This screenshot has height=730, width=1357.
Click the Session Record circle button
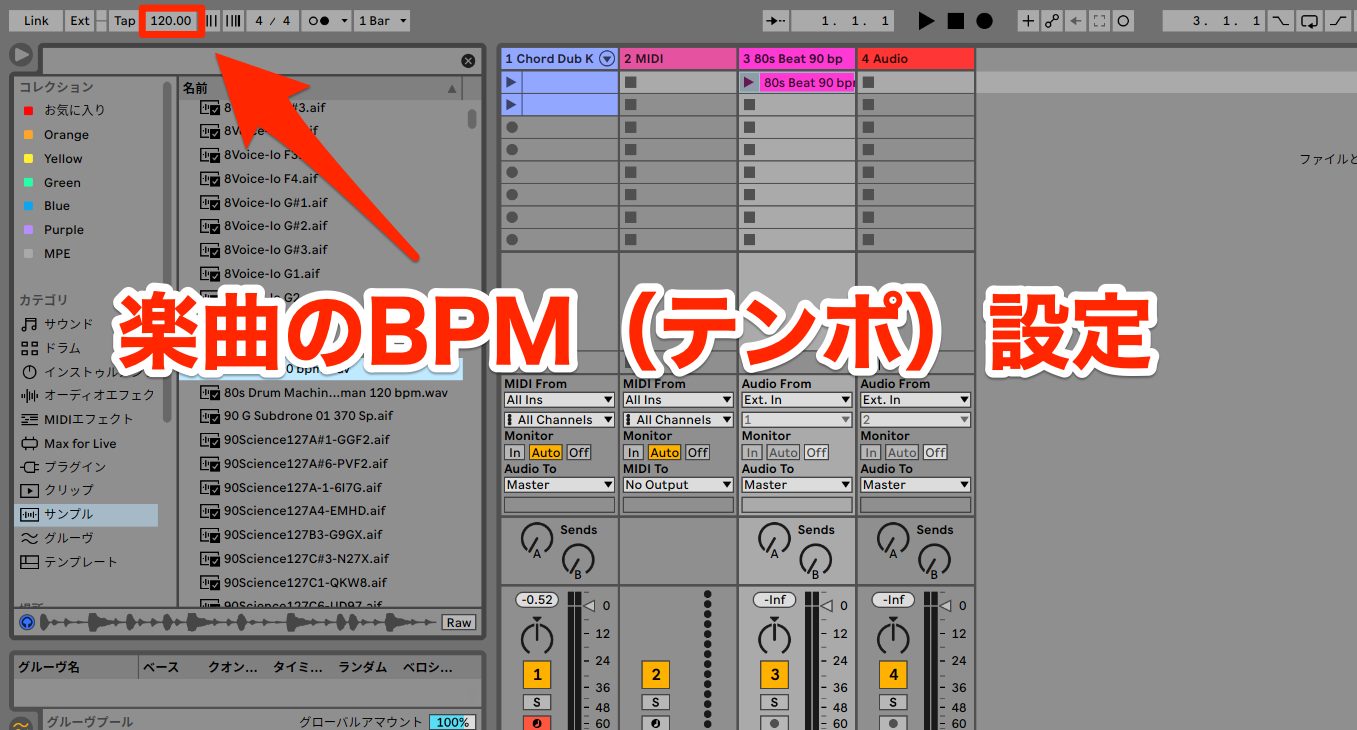click(x=1123, y=20)
